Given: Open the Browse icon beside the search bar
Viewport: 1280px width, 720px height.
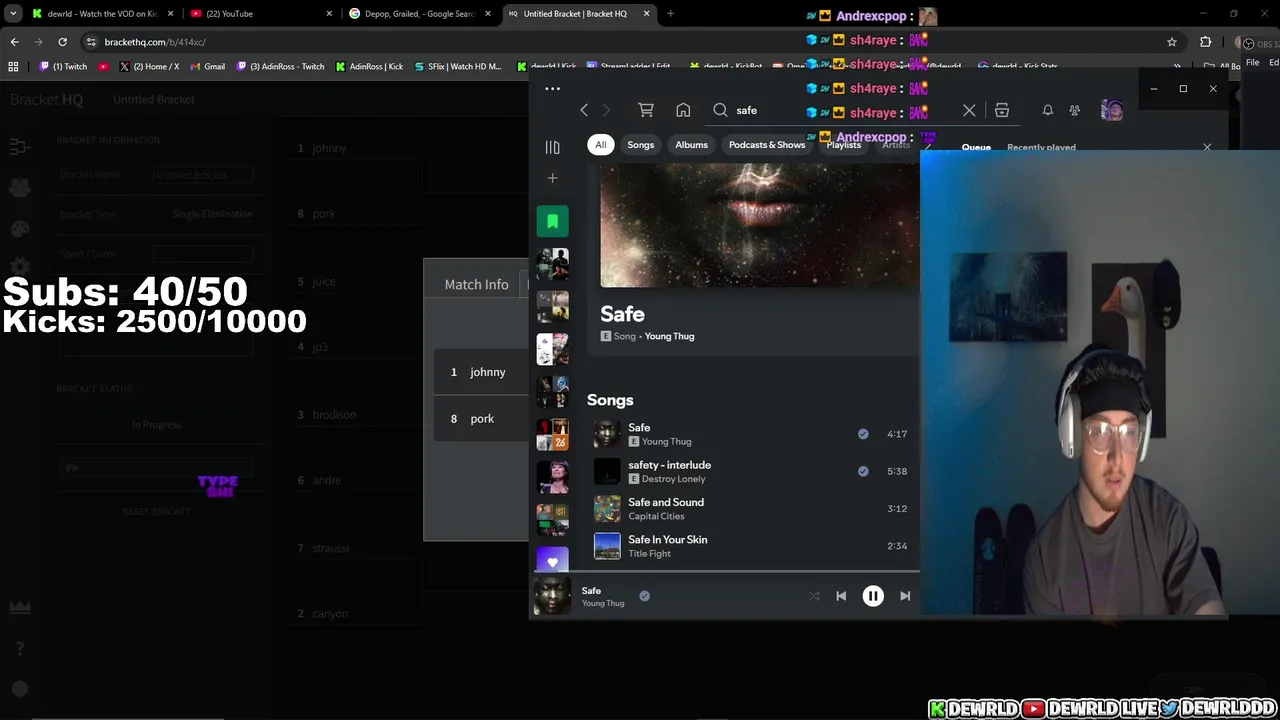Looking at the screenshot, I should (1002, 110).
